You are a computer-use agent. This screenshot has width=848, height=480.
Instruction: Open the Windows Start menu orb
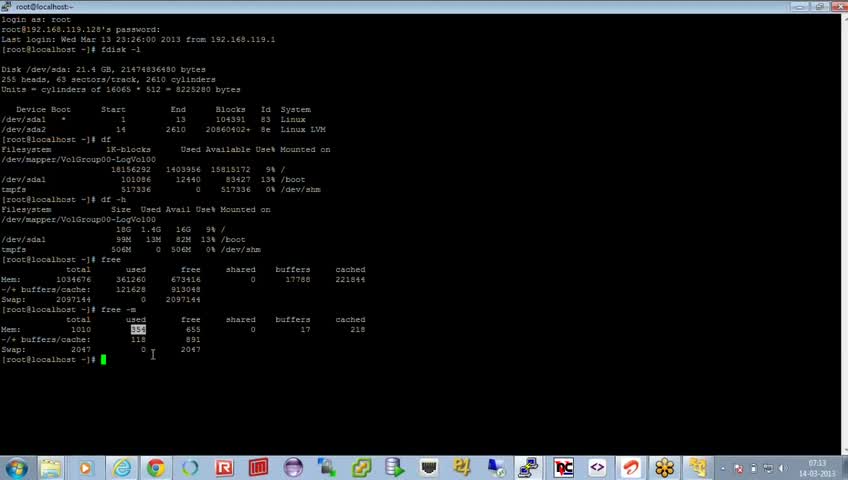click(x=16, y=468)
